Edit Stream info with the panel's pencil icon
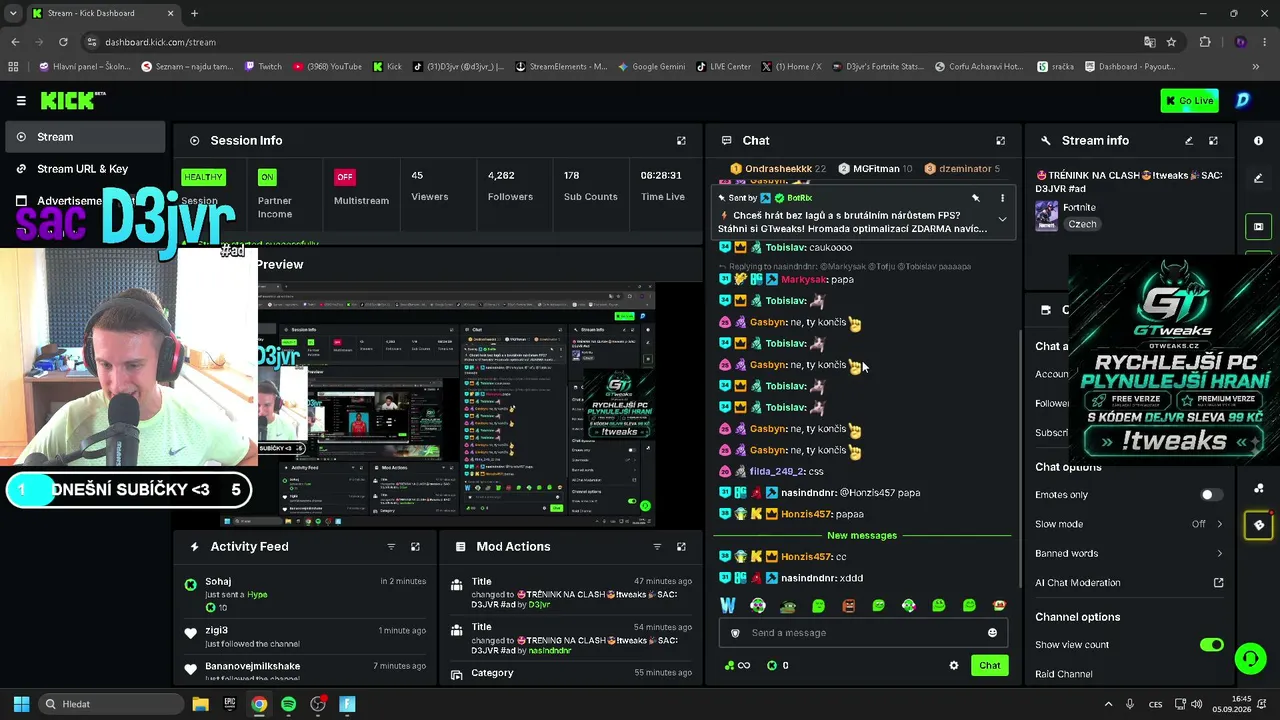This screenshot has height=720, width=1280. tap(1189, 141)
